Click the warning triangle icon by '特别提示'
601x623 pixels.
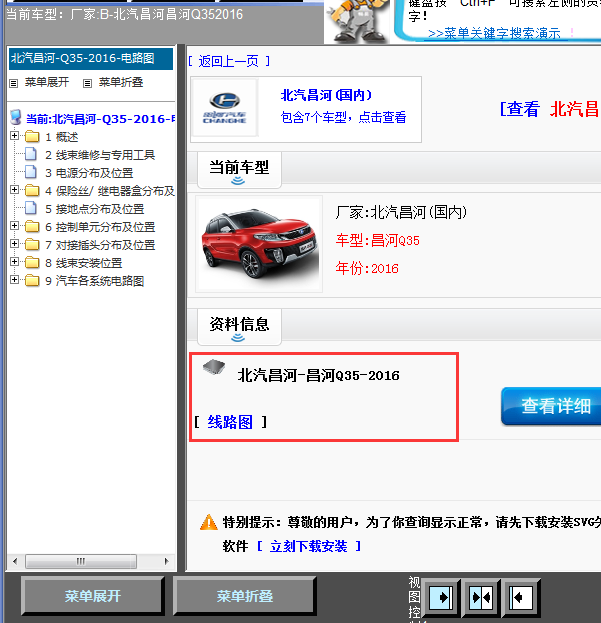tap(209, 522)
